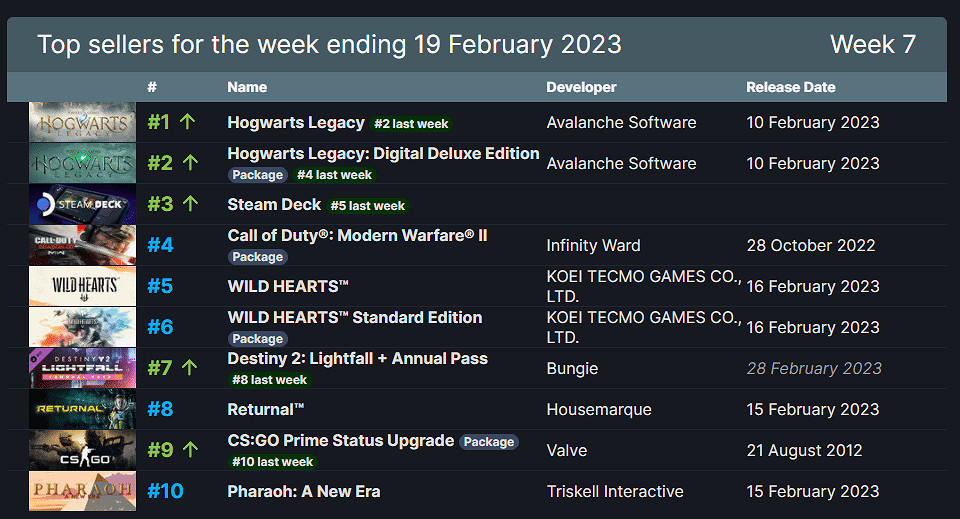Open Call of Duty: Modern Warfare II page
960x519 pixels.
coord(357,235)
